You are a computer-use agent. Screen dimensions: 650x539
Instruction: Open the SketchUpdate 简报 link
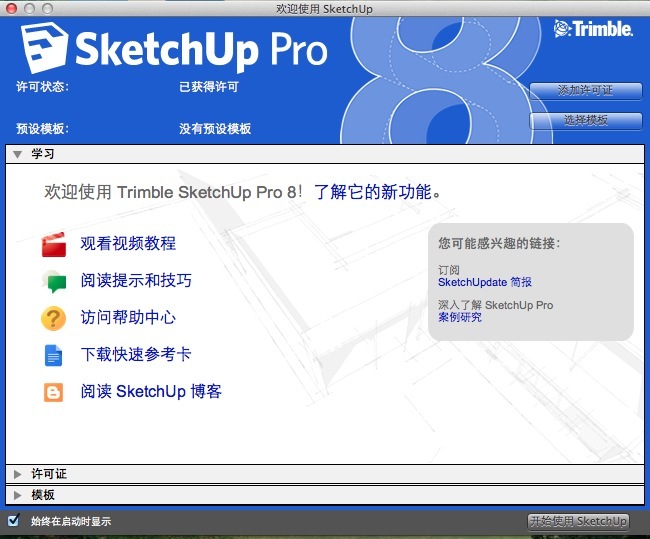(x=485, y=282)
